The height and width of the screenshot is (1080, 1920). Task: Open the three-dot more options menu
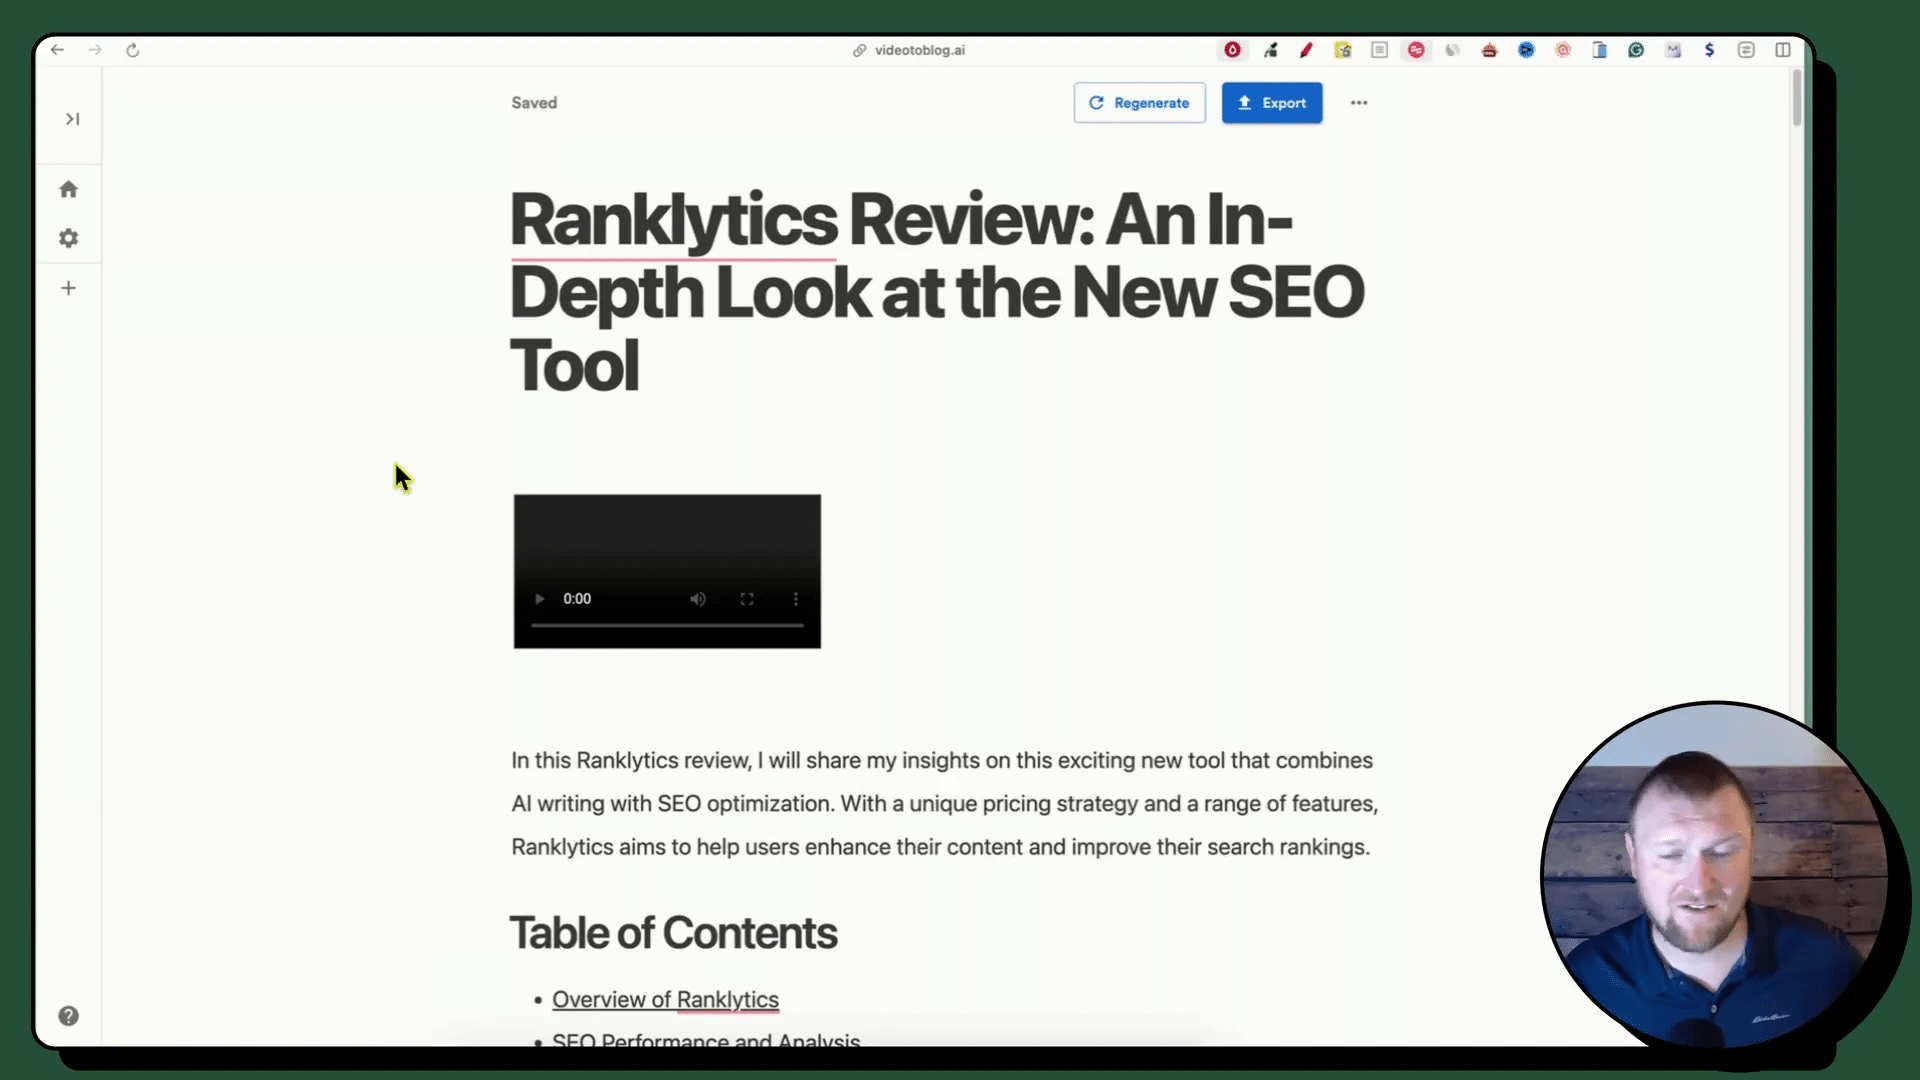click(x=1359, y=103)
